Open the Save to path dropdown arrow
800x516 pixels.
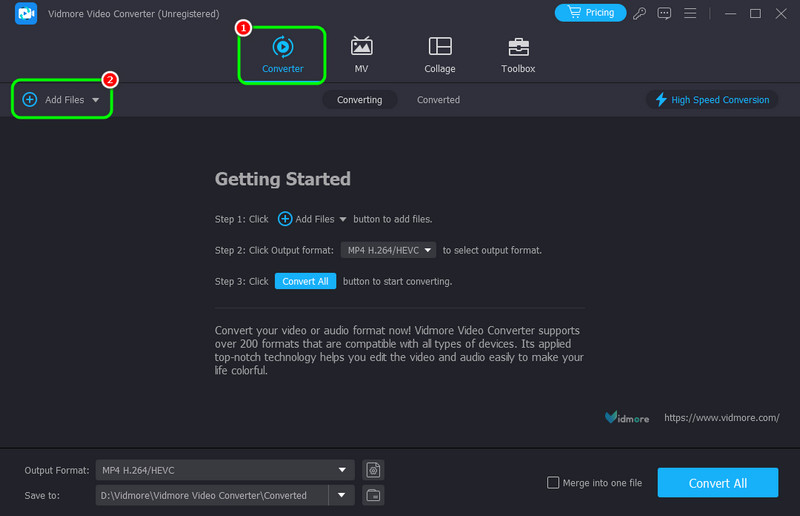(343, 495)
